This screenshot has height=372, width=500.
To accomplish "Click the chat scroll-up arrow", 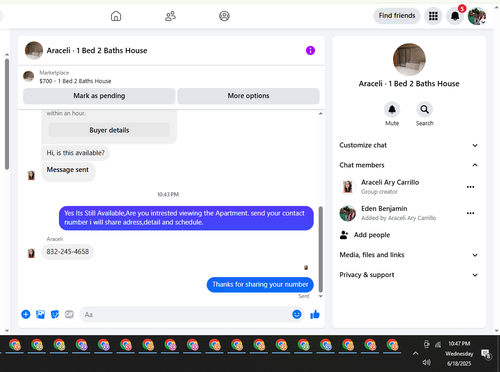I will click(321, 114).
